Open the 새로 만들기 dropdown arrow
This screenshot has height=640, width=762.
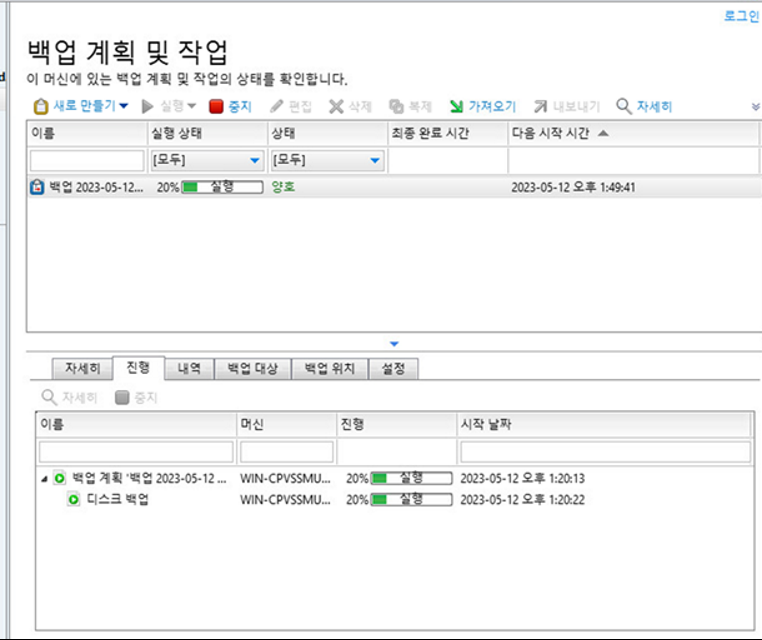(x=123, y=106)
